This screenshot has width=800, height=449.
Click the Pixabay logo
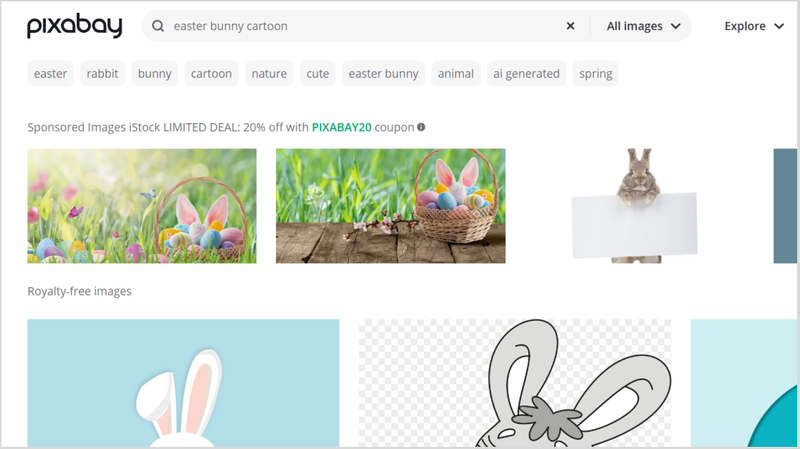tap(74, 26)
